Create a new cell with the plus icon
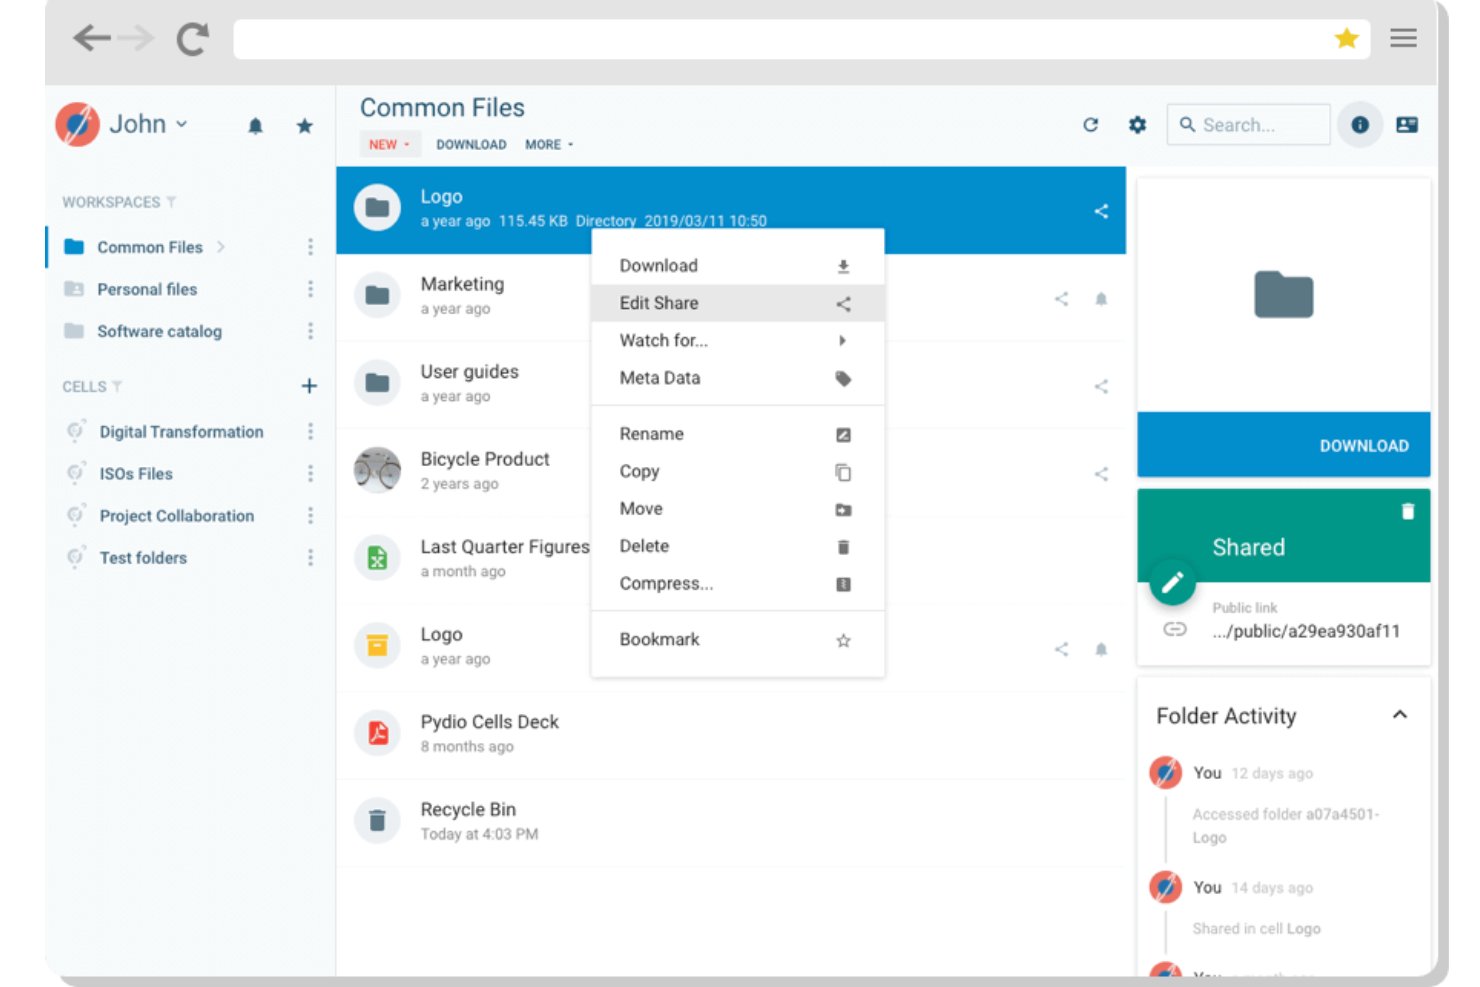This screenshot has width=1480, height=987. [x=310, y=385]
